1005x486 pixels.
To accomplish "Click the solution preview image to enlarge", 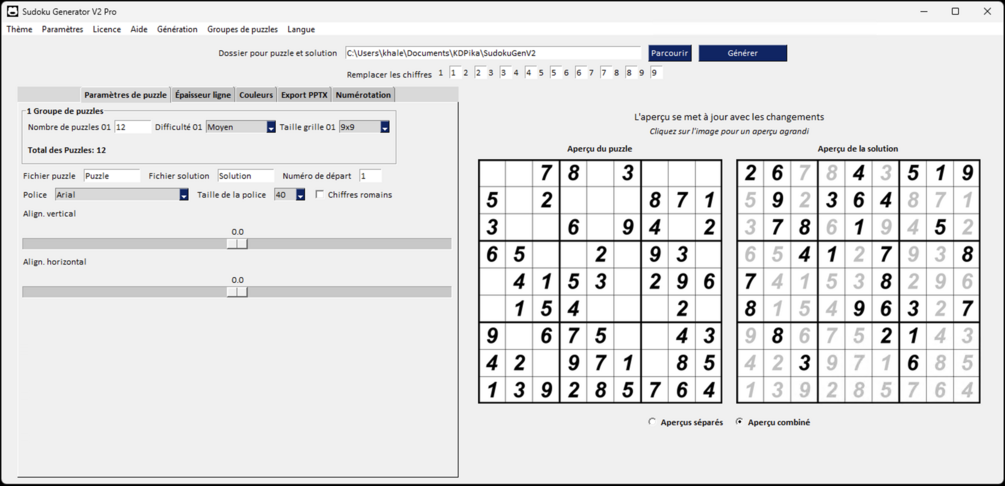I will coord(858,281).
